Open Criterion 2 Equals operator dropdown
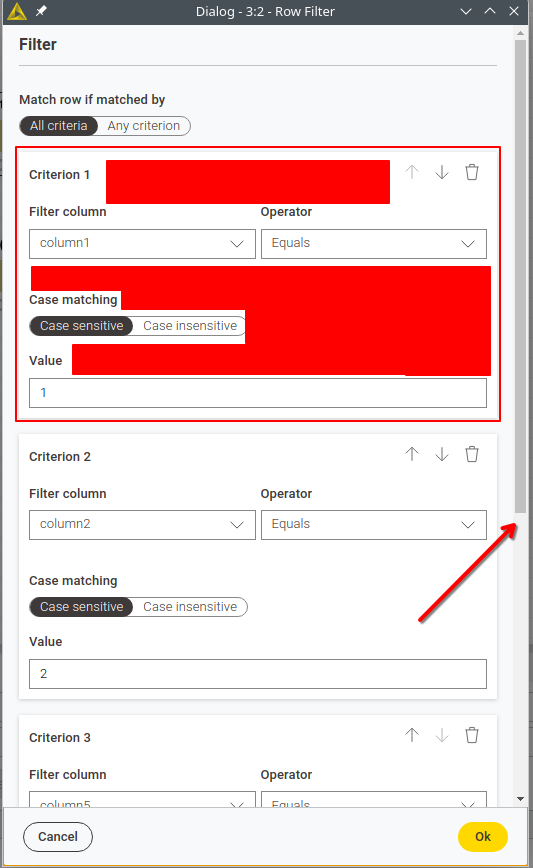The image size is (533, 868). click(374, 525)
